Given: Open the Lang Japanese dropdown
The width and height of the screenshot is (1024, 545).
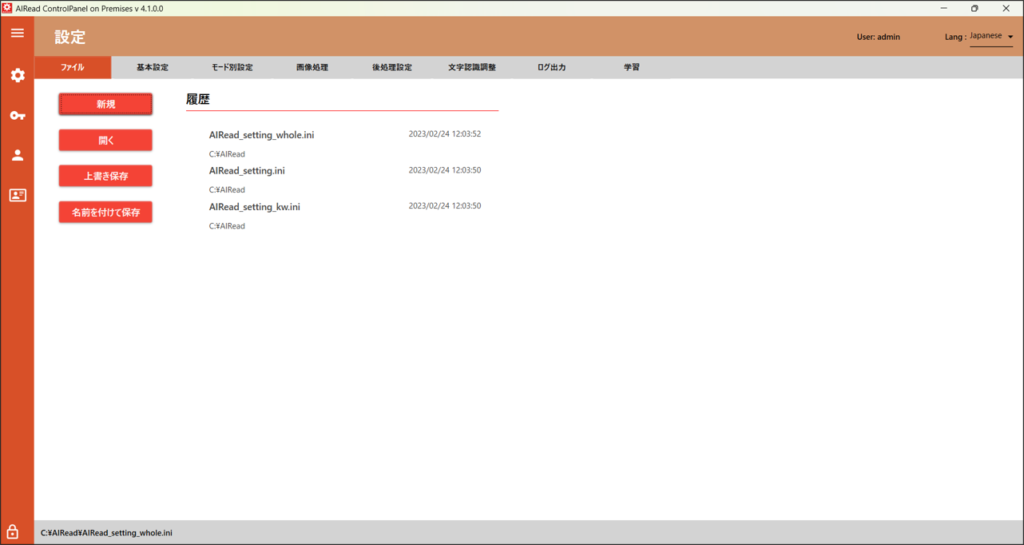Looking at the screenshot, I should pos(991,37).
